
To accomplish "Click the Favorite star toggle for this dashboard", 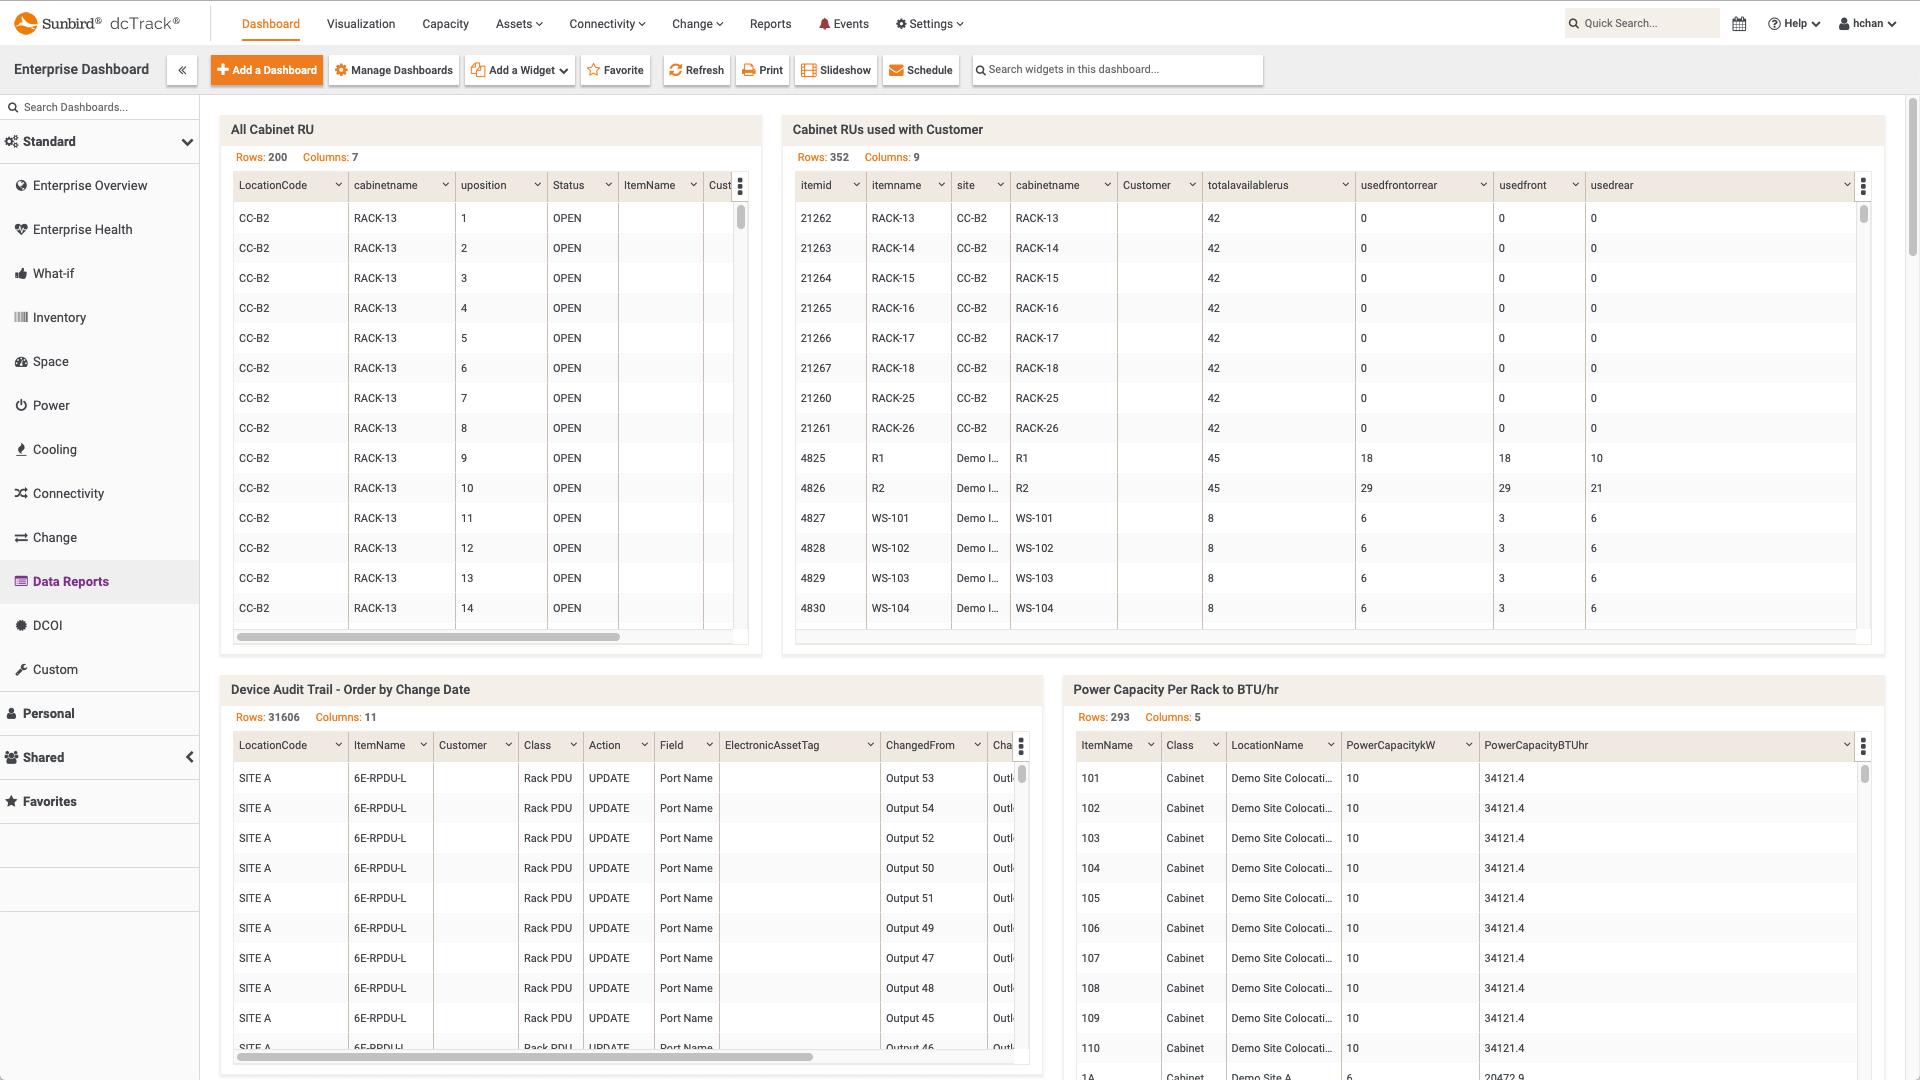I will coord(615,70).
